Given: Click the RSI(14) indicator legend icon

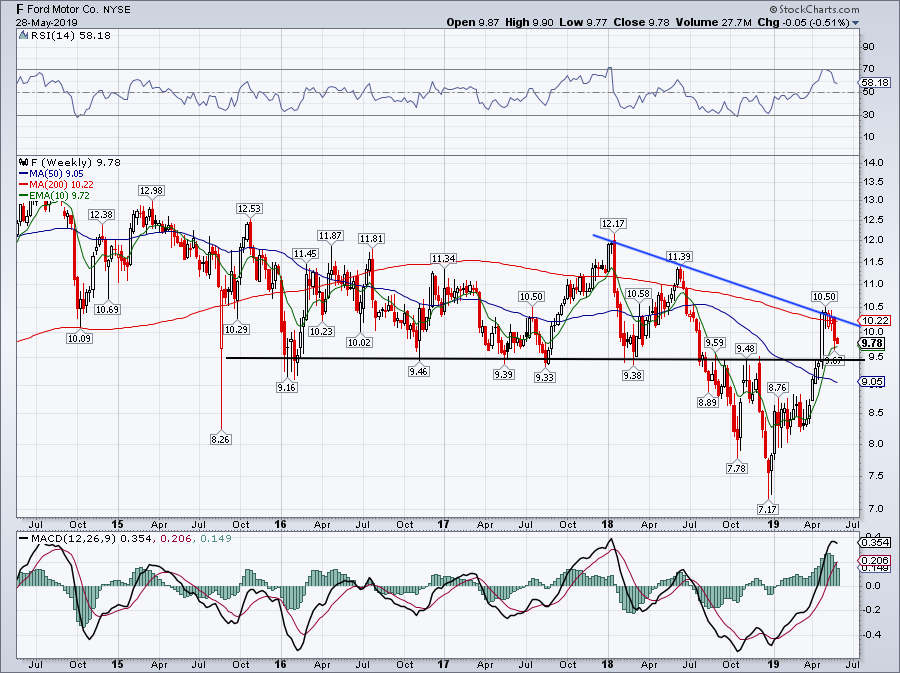Looking at the screenshot, I should pyautogui.click(x=23, y=35).
